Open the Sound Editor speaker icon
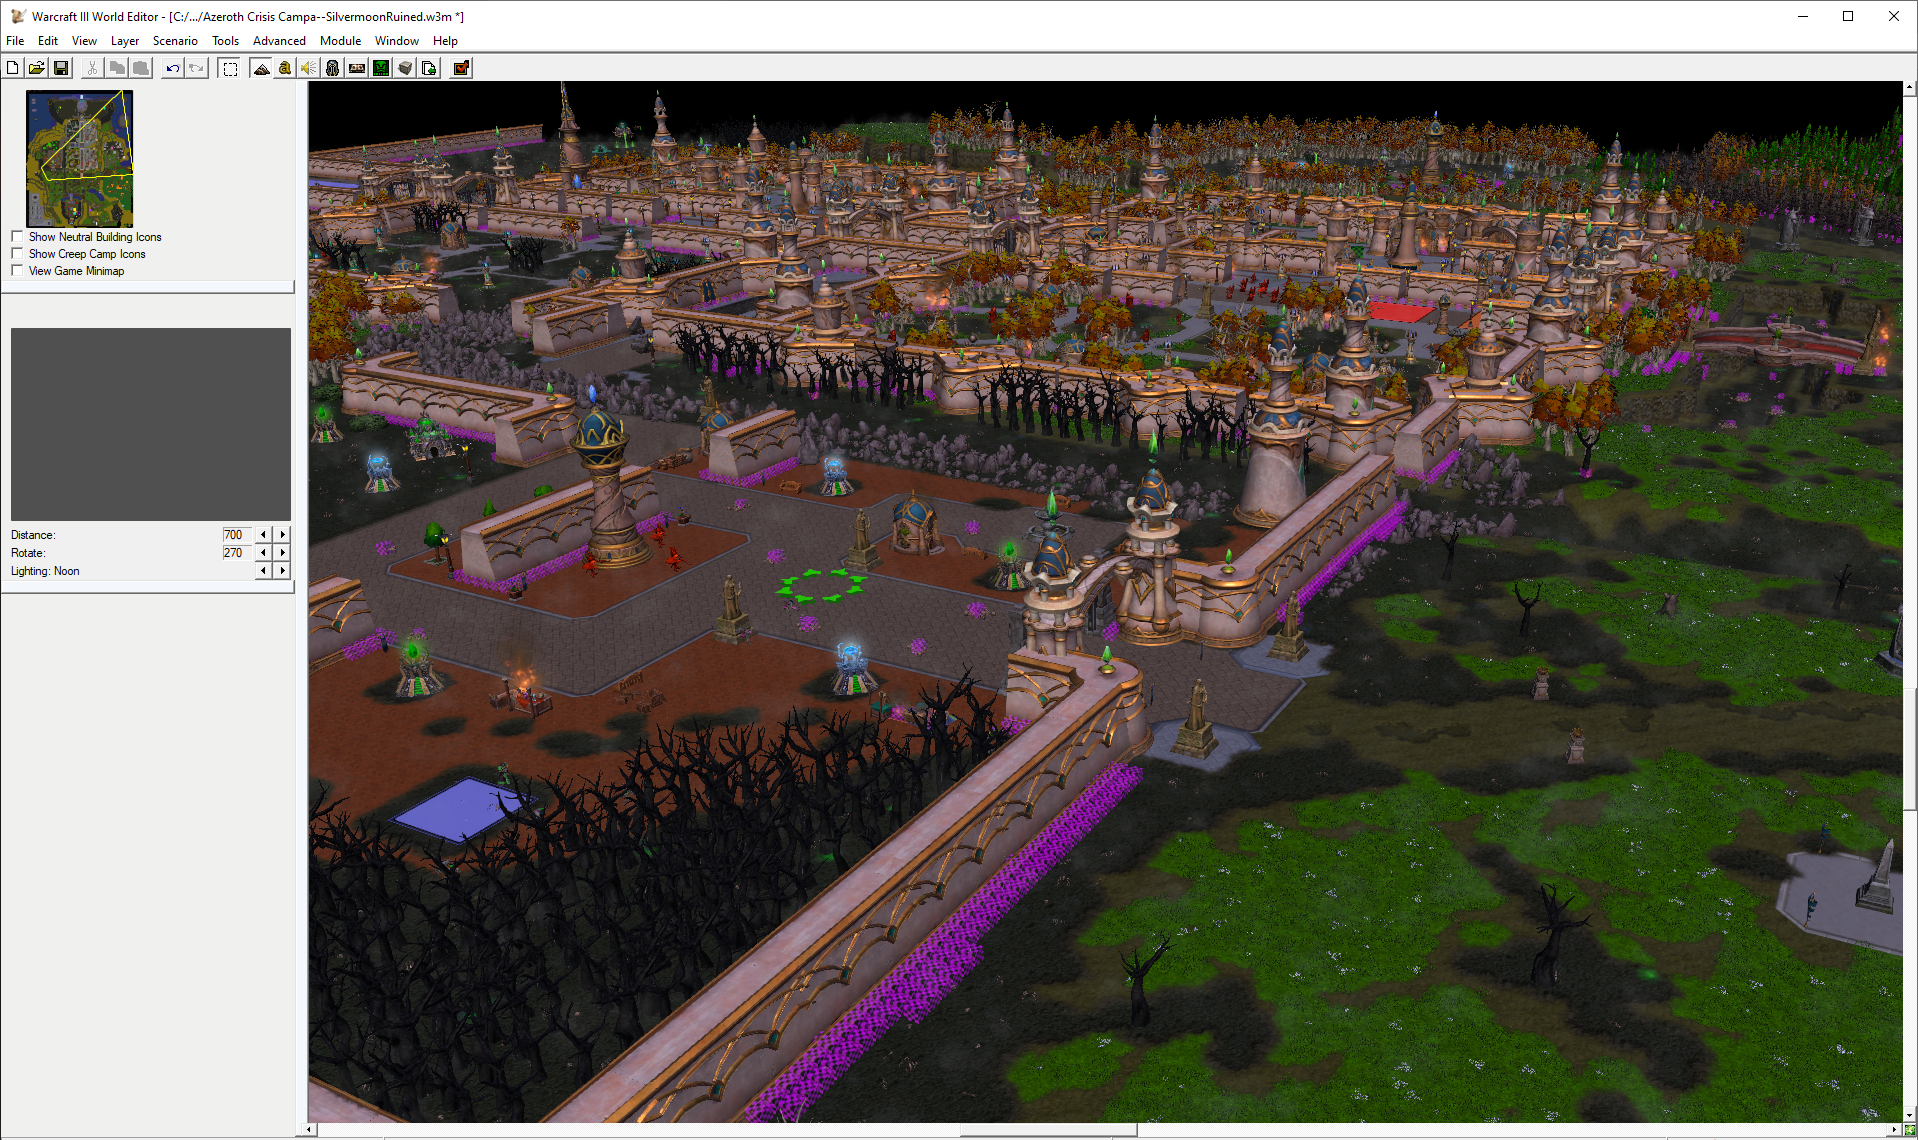 309,68
